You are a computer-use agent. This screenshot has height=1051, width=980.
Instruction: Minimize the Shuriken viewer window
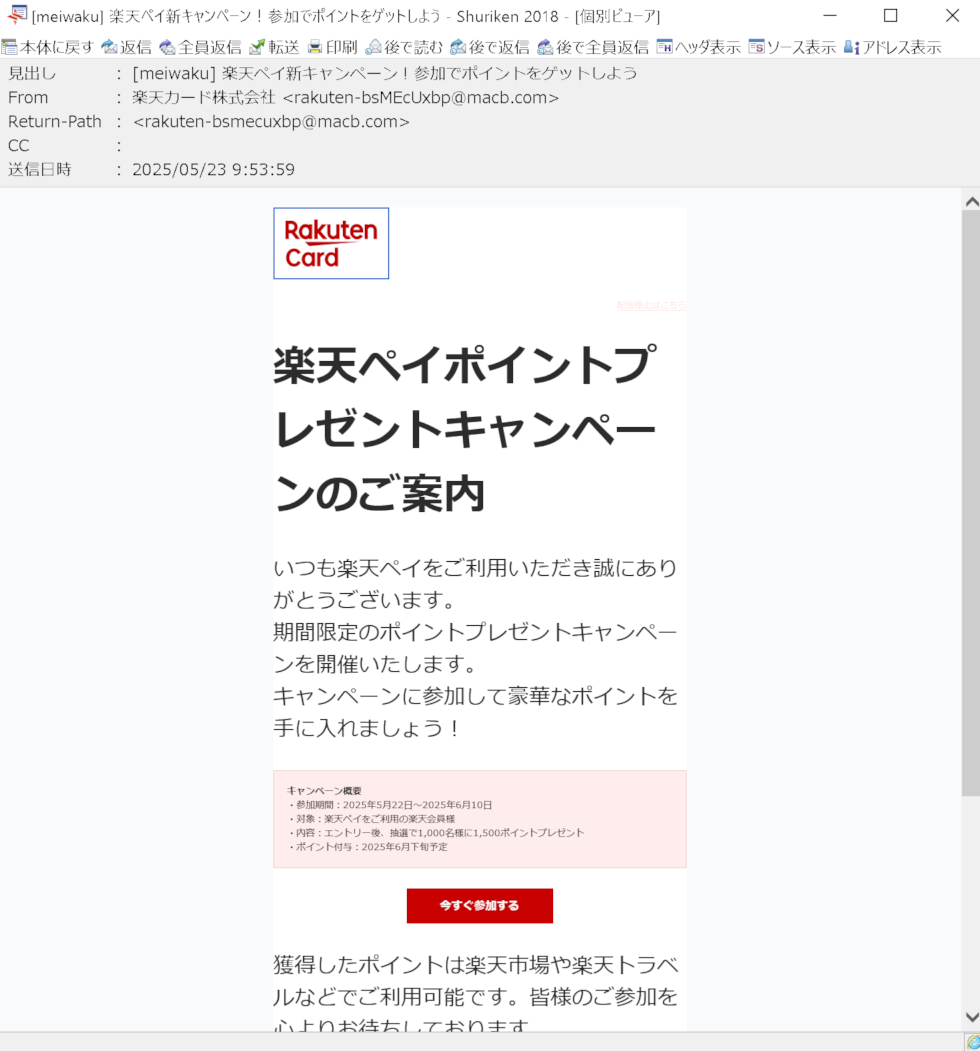pos(830,15)
